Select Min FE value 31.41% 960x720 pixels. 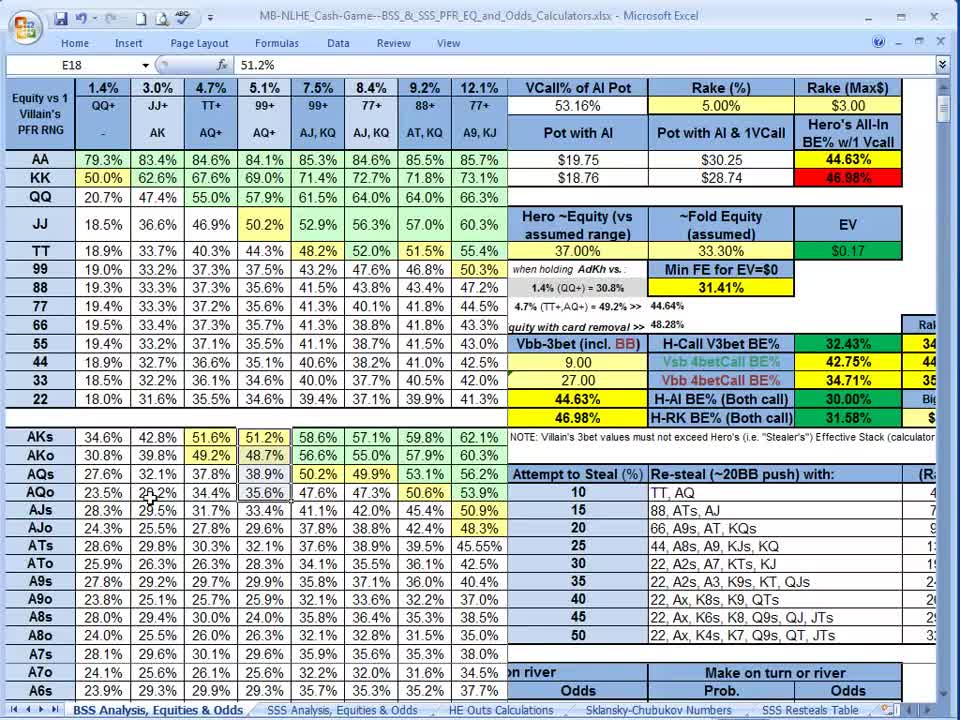[x=721, y=288]
